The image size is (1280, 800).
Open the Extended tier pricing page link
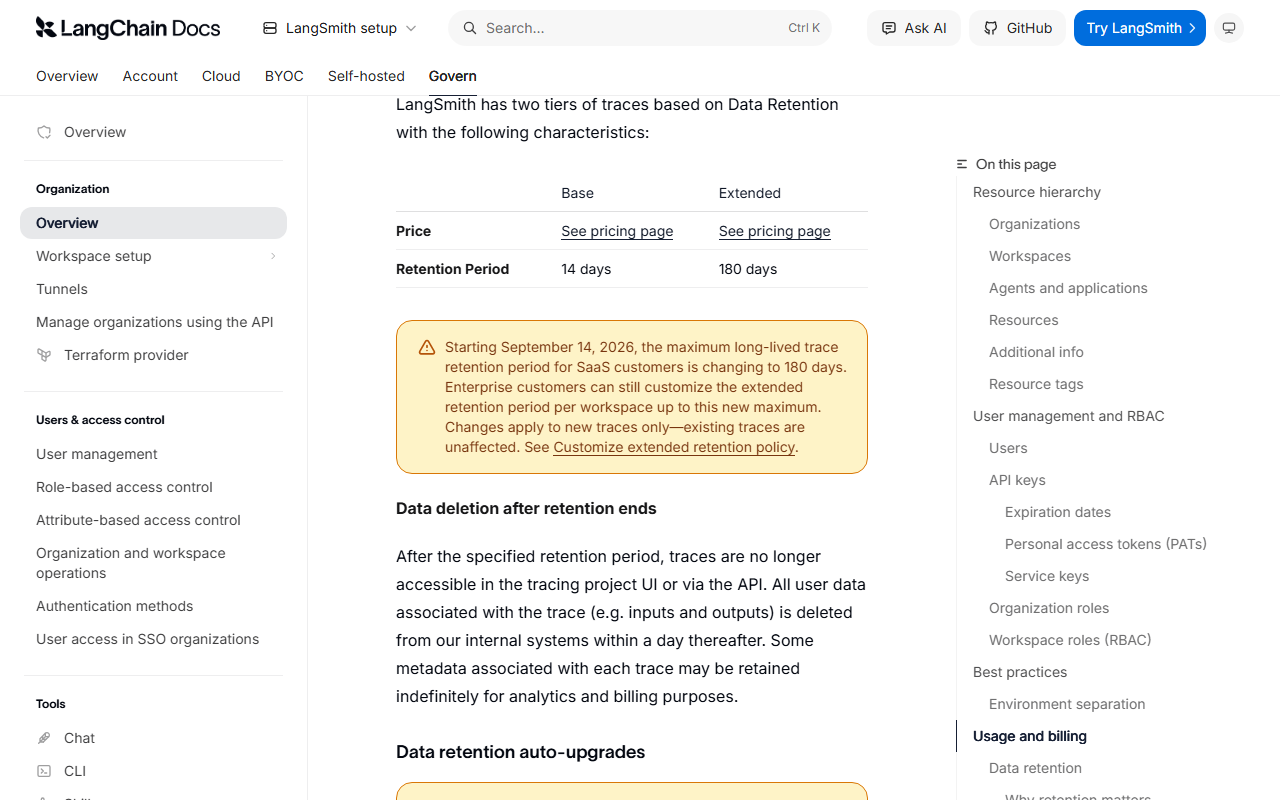pyautogui.click(x=775, y=231)
